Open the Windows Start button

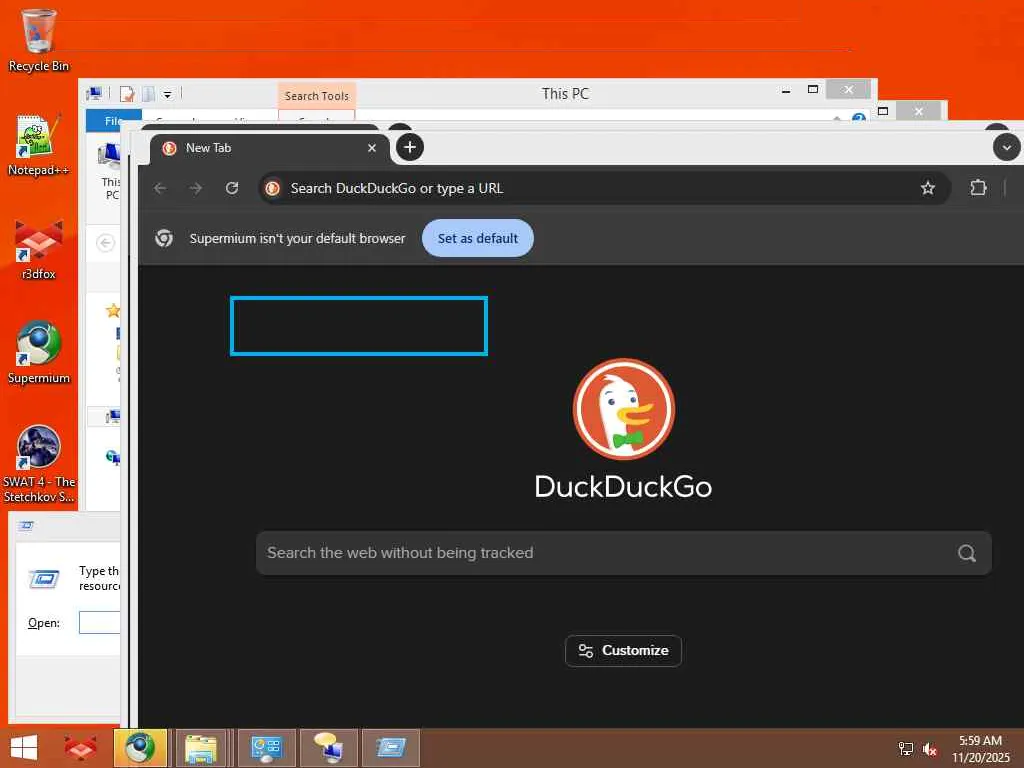24,748
